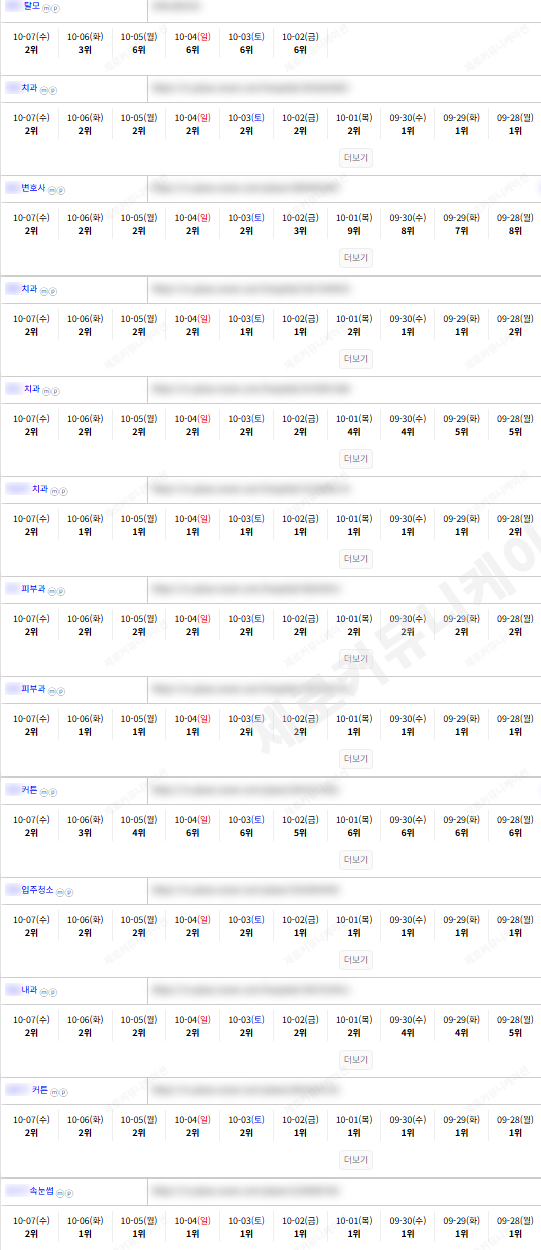Open 커튼 keyword link in row with 10-05 4위
Viewport: 541px width, 1250px height.
click(29, 790)
